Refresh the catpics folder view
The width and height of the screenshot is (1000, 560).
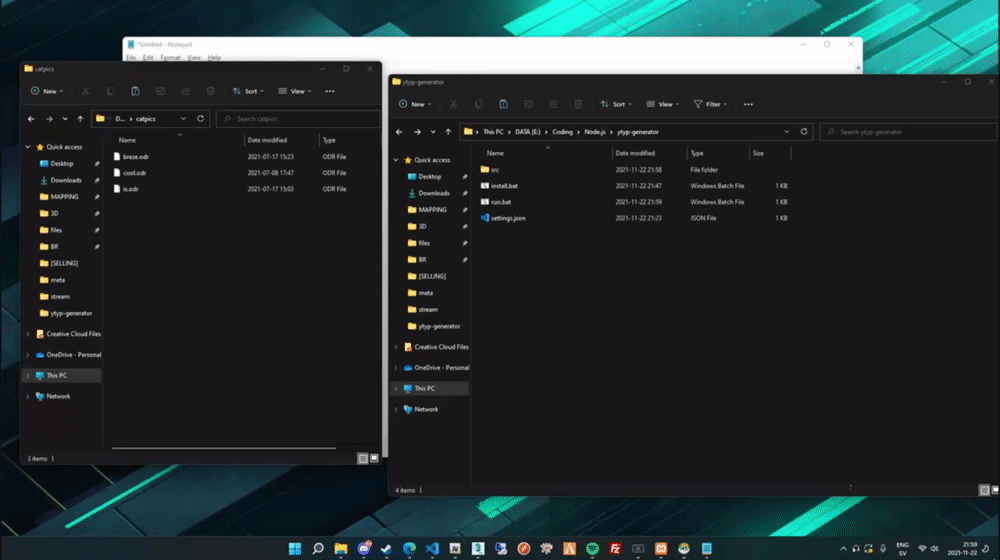200,119
